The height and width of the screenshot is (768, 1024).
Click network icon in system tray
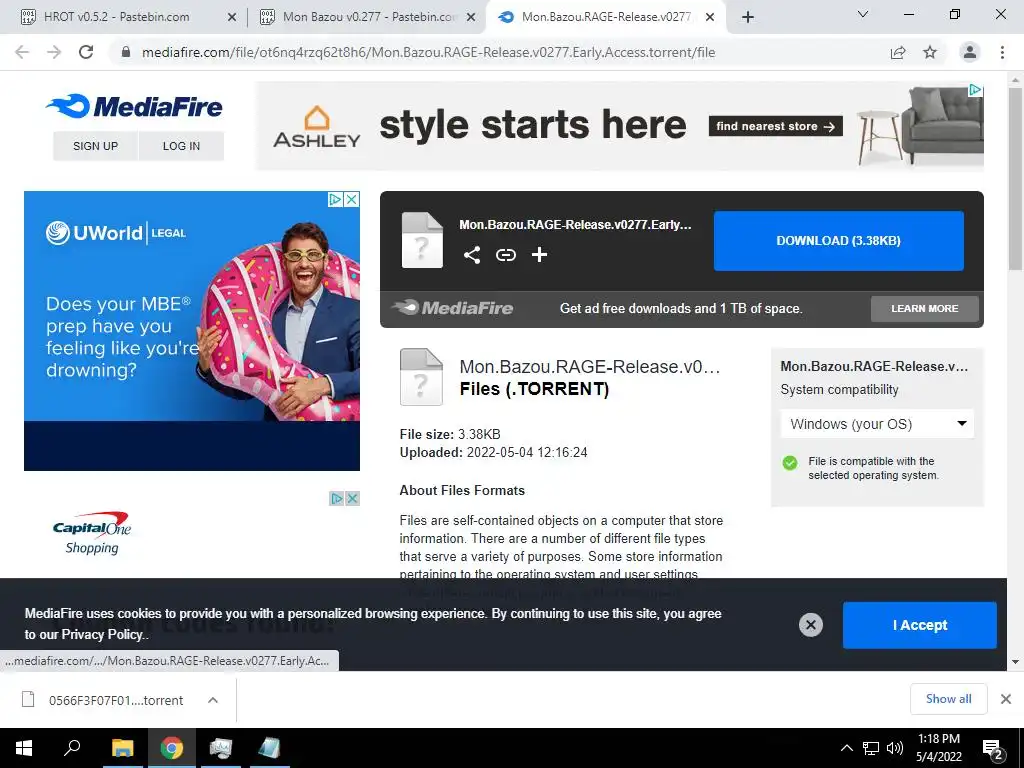[871, 748]
